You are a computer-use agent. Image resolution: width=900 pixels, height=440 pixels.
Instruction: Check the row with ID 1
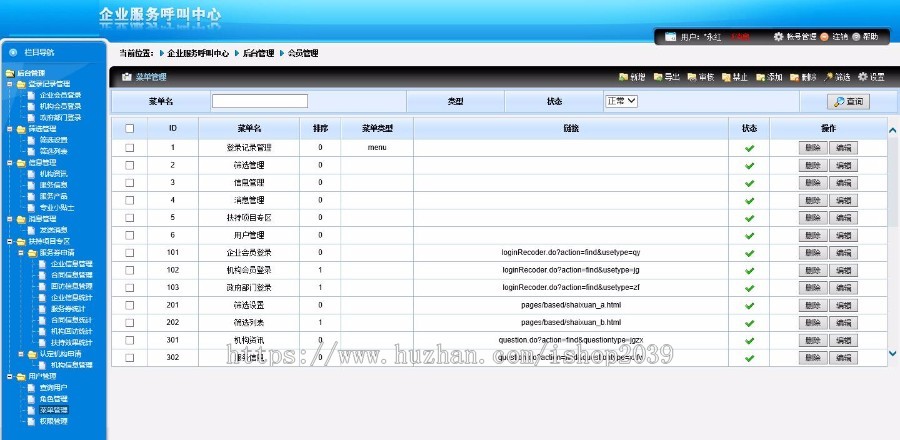[x=130, y=147]
